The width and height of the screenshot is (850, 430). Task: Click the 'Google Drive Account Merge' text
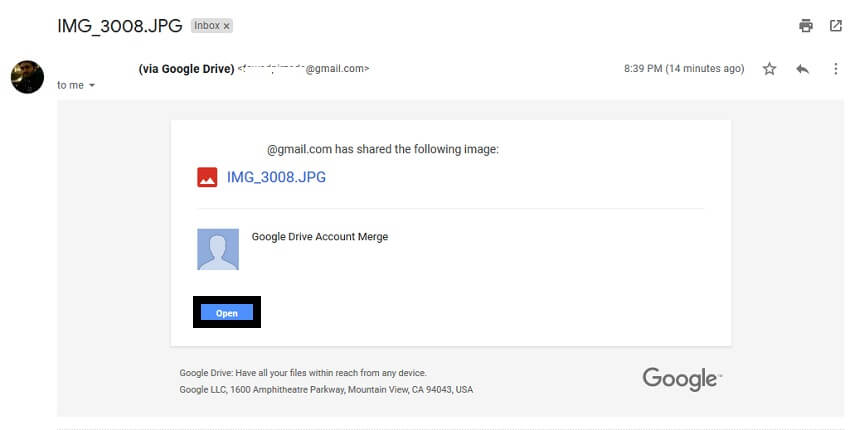[320, 236]
